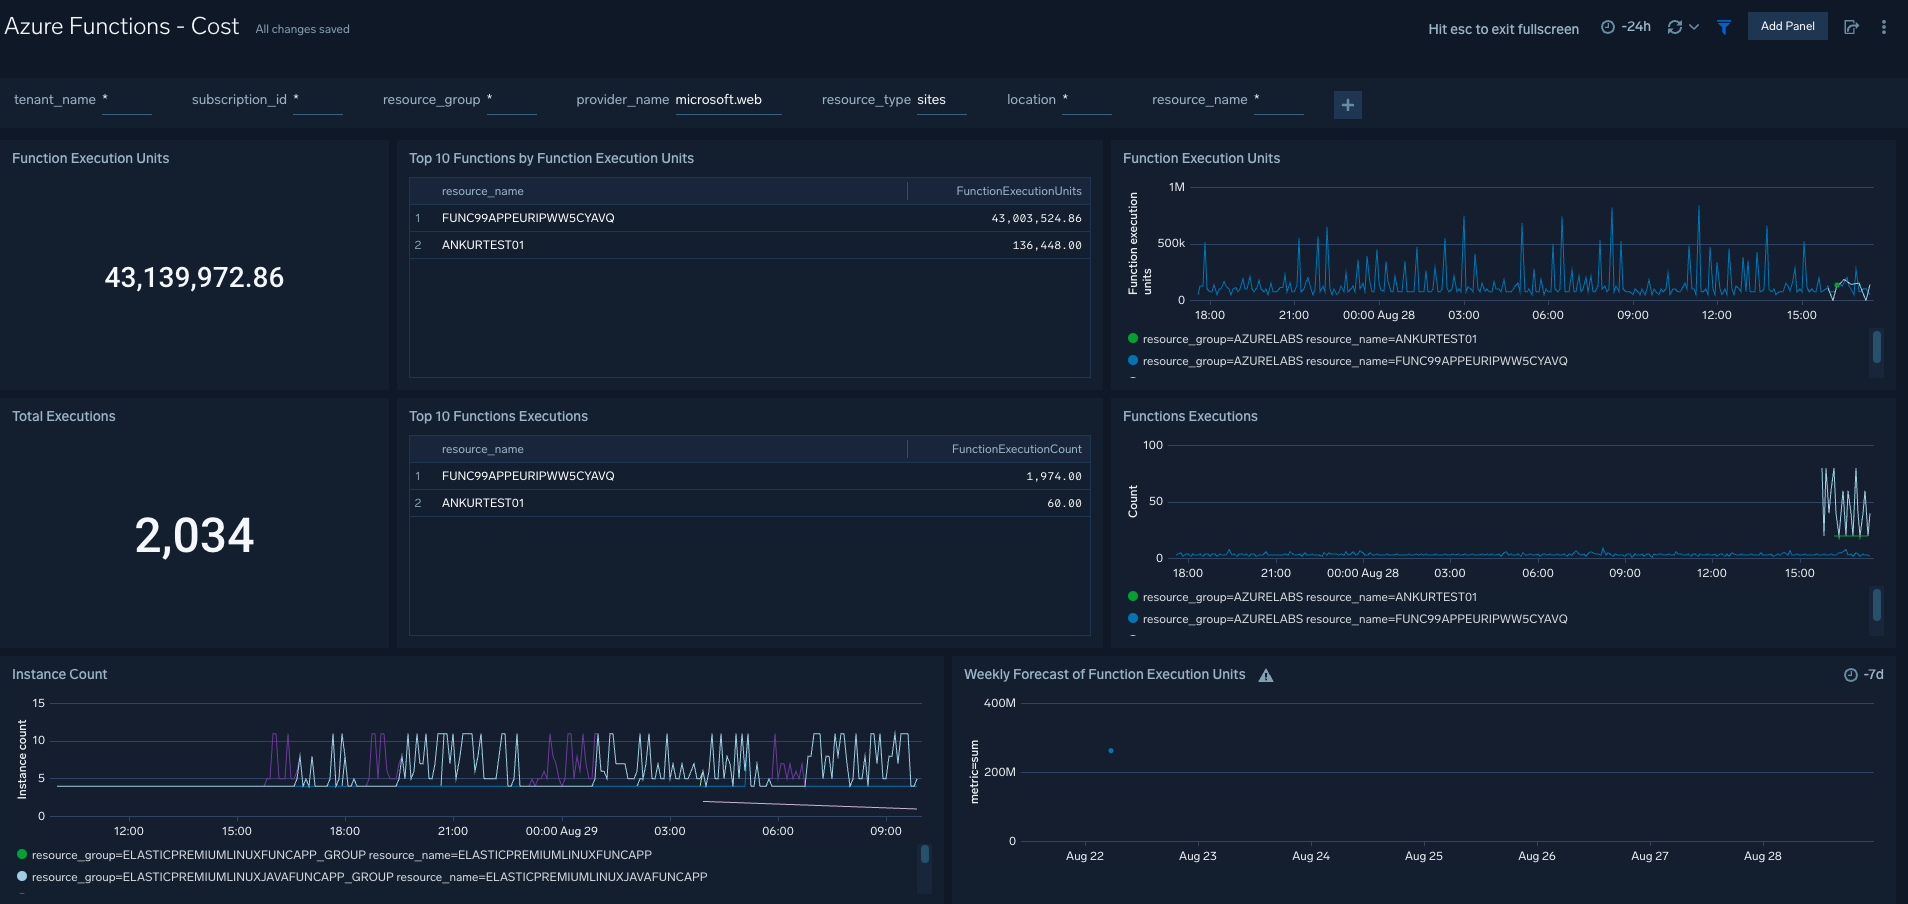Click Top 10 Functions by Function Execution Units title

coord(551,158)
